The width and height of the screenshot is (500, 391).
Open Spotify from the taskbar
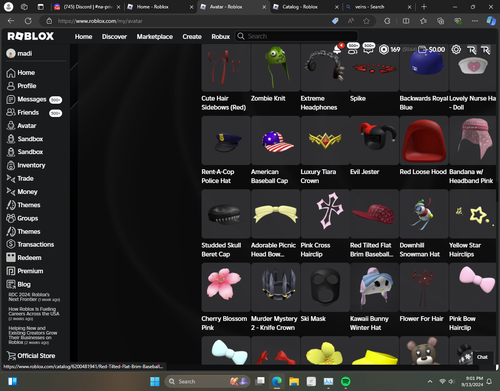pyautogui.click(x=346, y=381)
